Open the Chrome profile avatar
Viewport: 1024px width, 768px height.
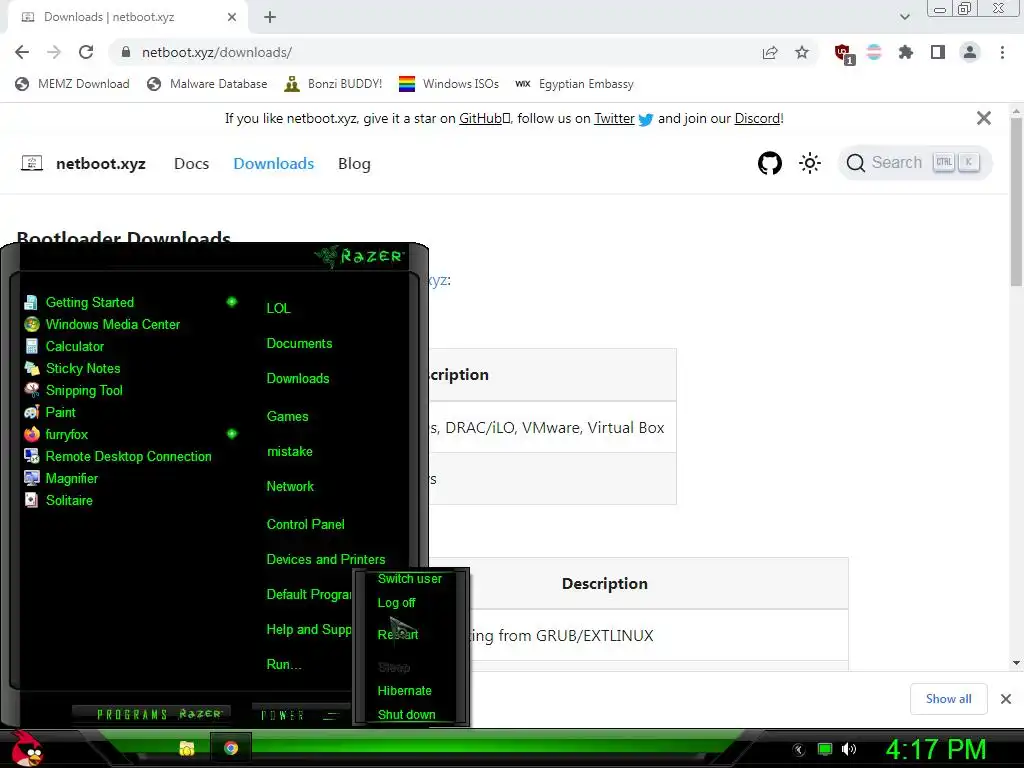pos(970,52)
